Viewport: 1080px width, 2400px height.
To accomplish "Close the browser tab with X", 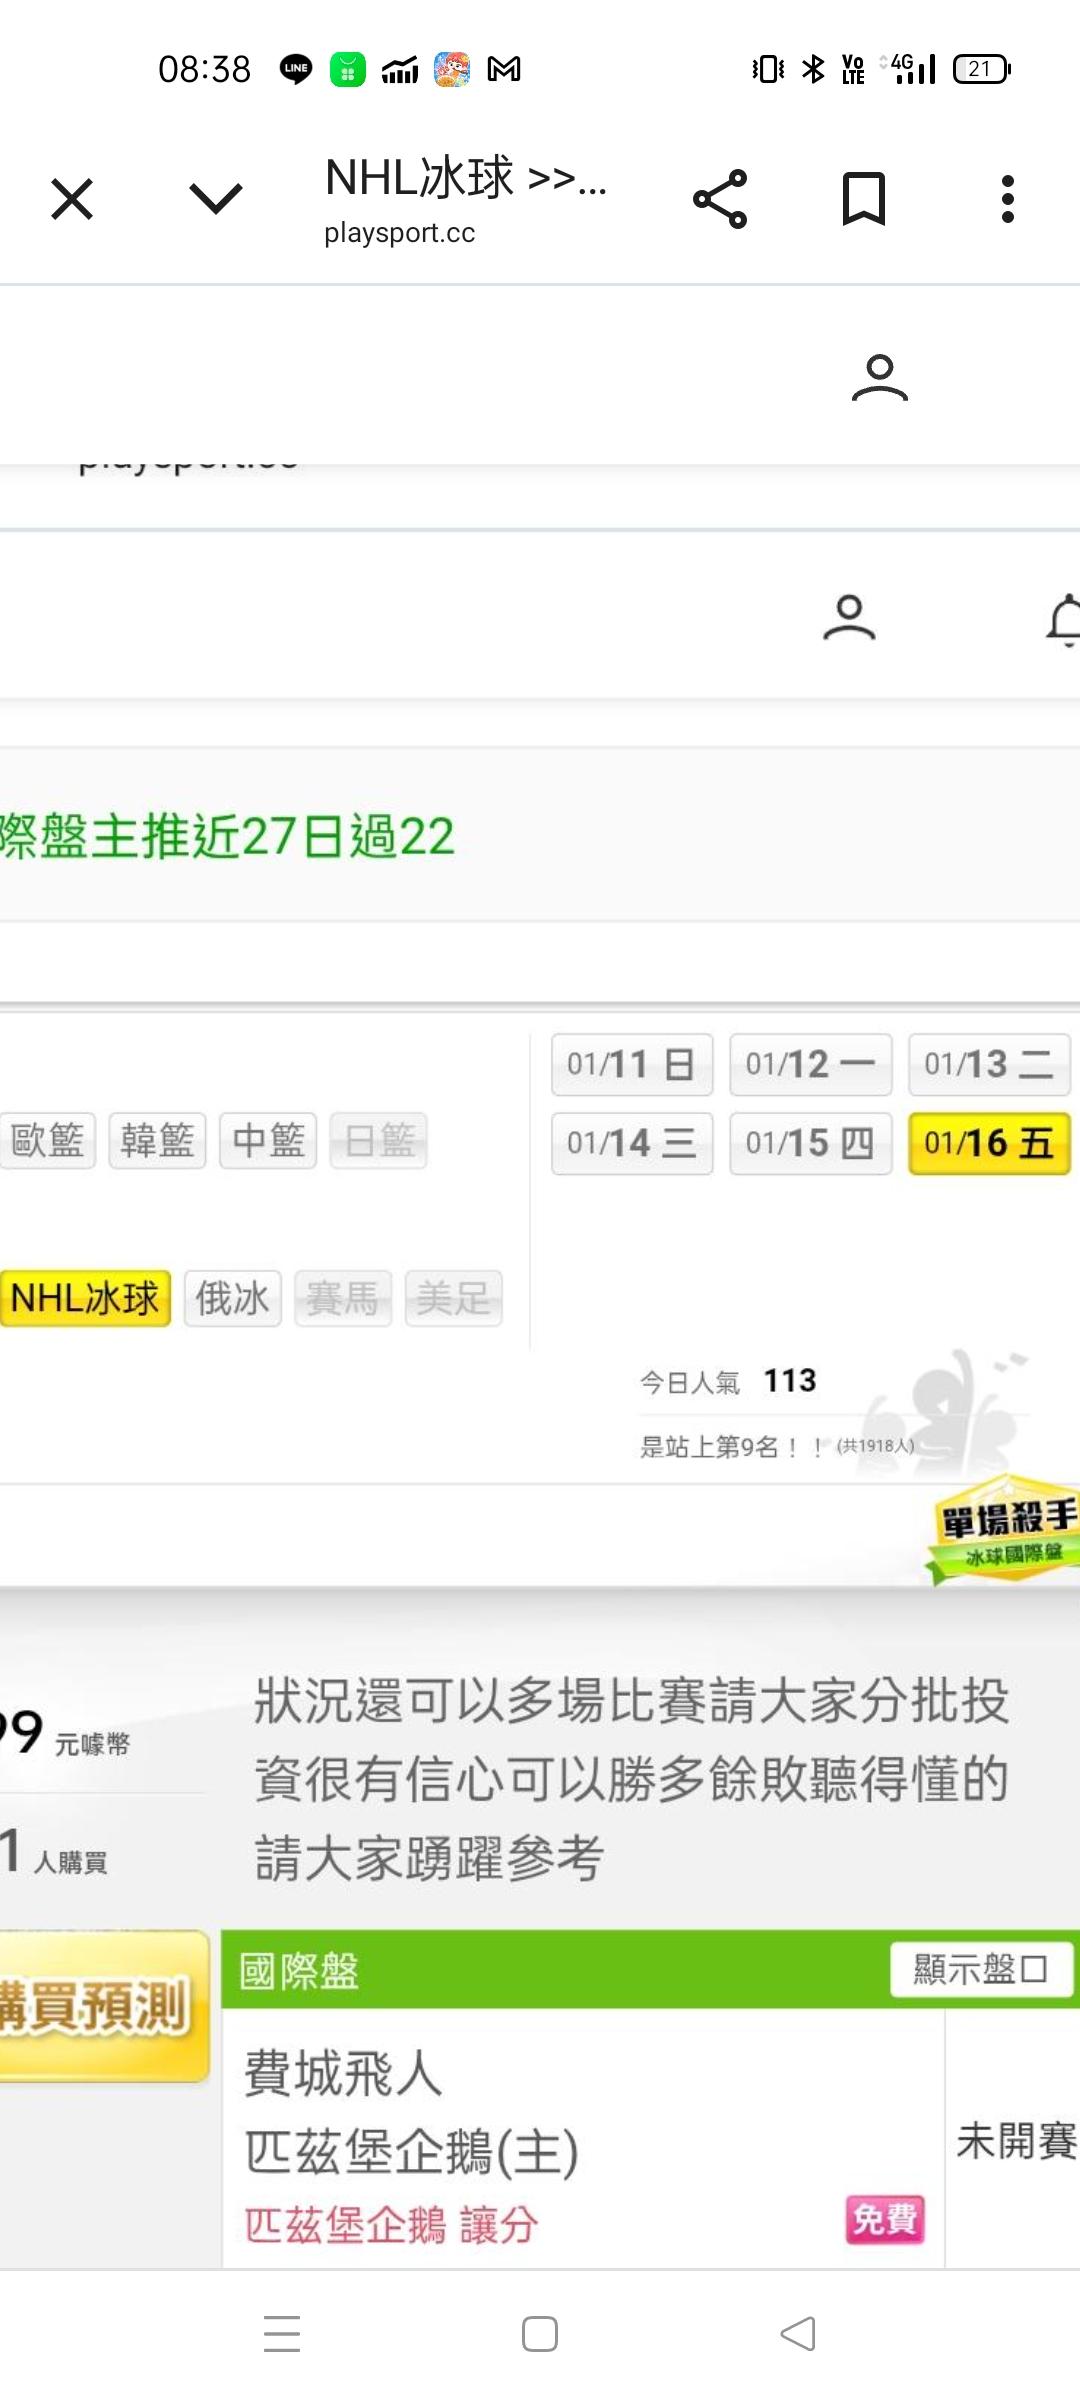I will click(x=72, y=198).
